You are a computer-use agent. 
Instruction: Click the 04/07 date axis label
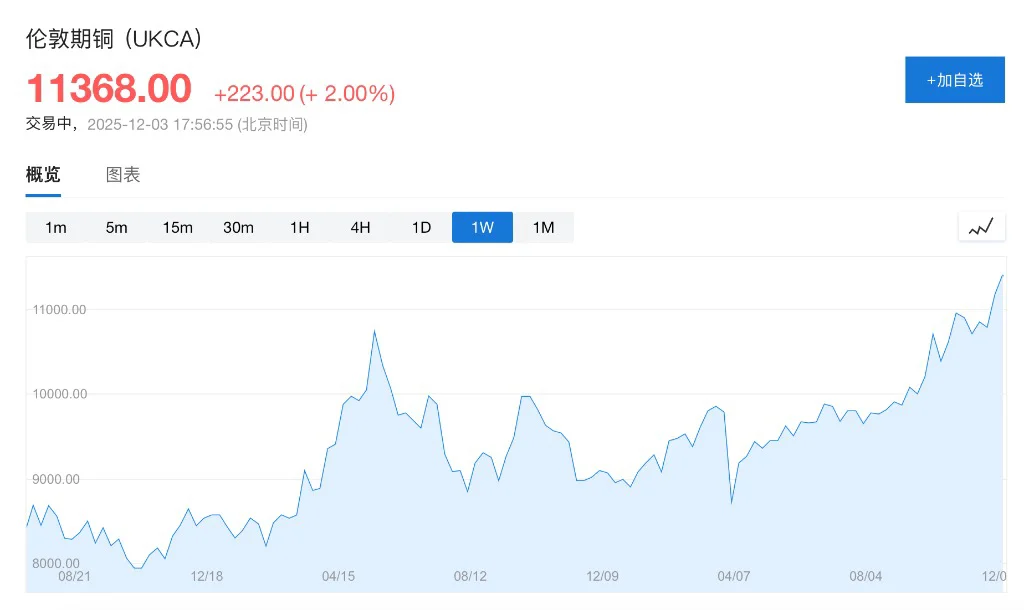(733, 576)
